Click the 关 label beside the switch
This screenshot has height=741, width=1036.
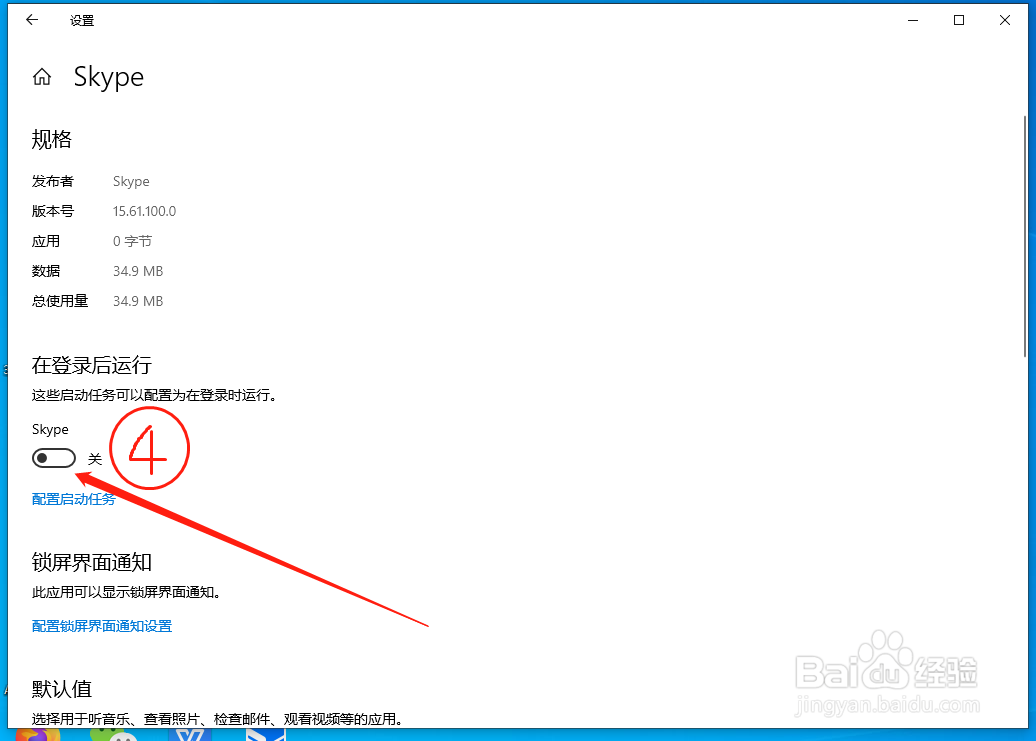[95, 459]
